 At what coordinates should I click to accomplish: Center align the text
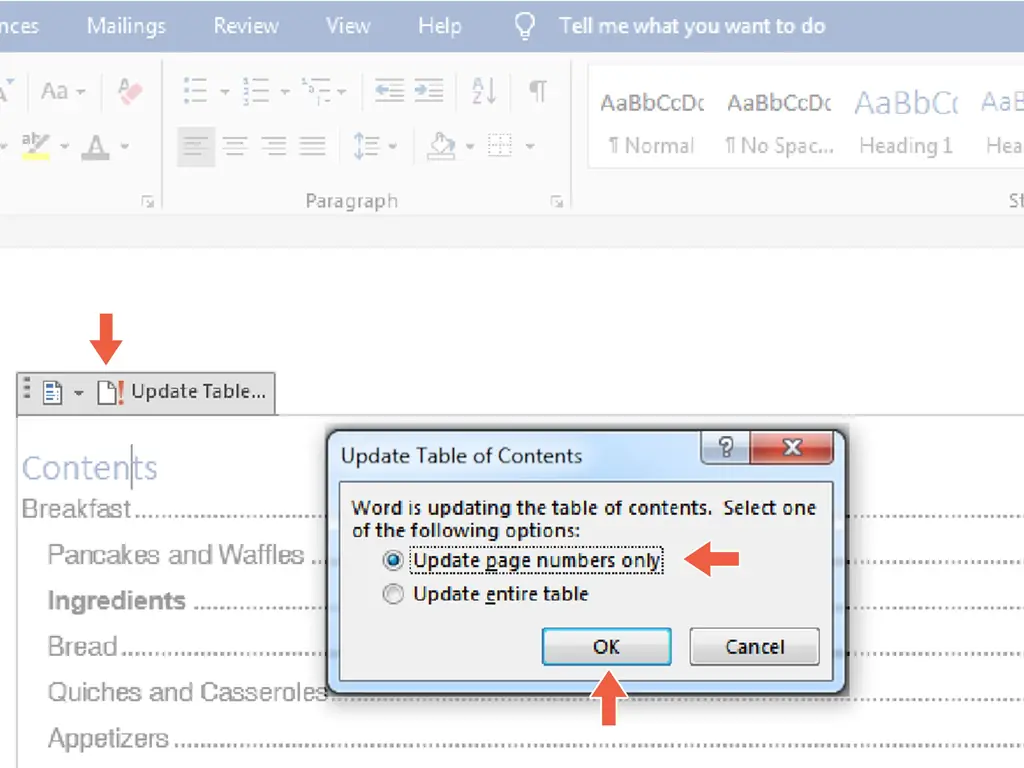(235, 147)
